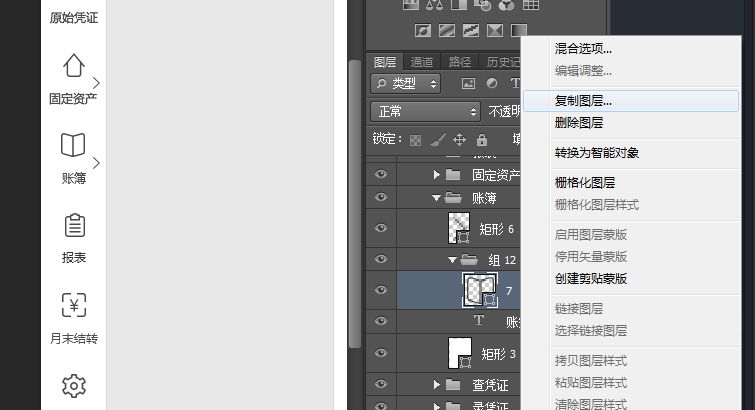Collapse the 组 12 layer group

453,260
